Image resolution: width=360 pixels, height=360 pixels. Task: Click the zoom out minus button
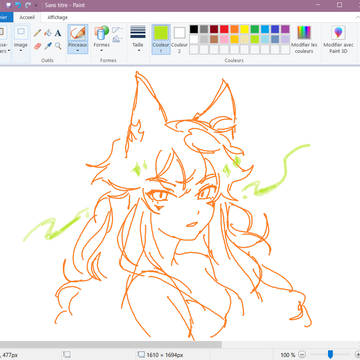click(302, 354)
